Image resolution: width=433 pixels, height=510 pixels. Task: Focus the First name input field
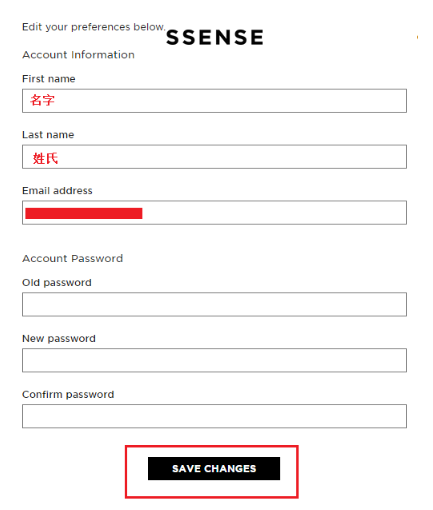click(x=214, y=101)
